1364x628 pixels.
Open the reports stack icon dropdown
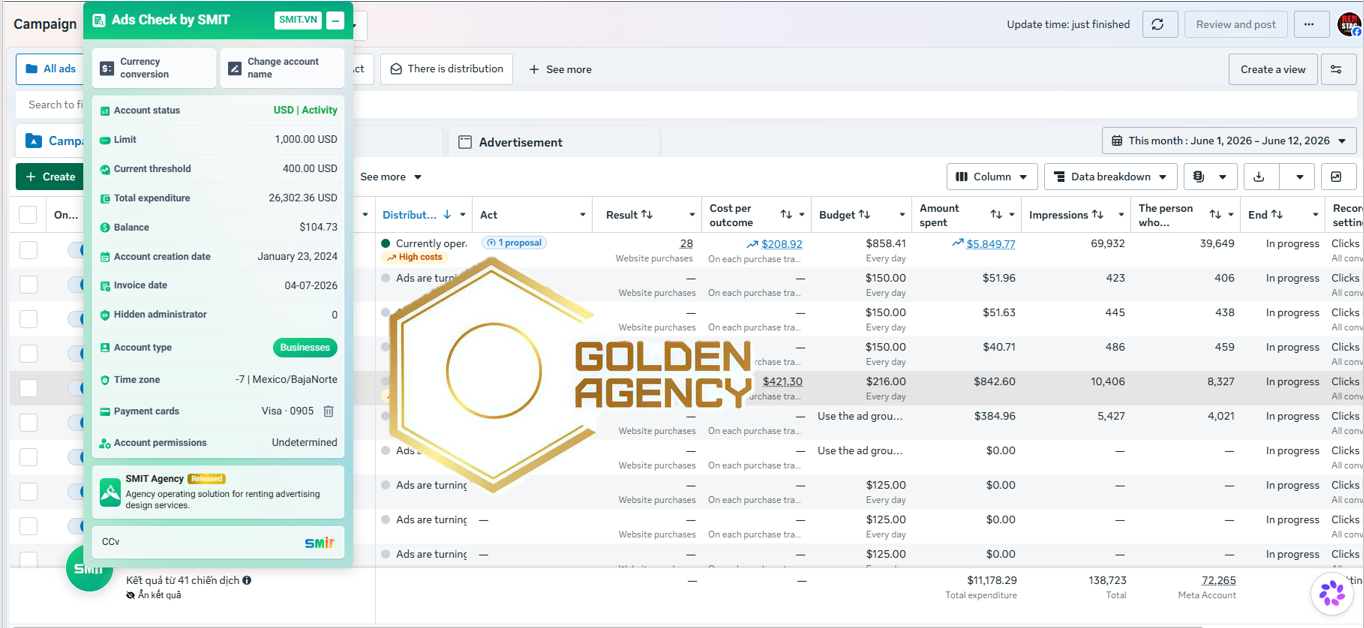[x=1210, y=177]
